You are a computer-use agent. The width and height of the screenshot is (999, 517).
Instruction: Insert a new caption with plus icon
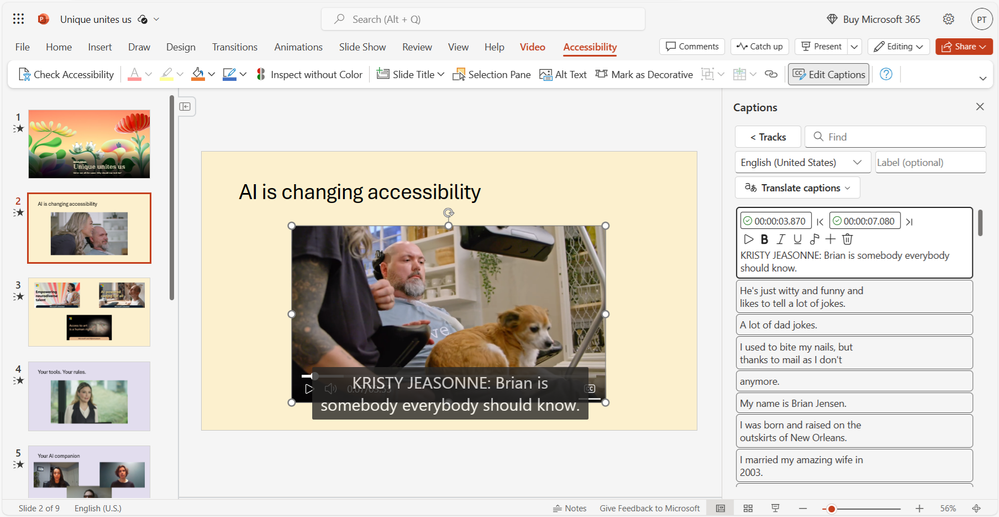coord(830,240)
